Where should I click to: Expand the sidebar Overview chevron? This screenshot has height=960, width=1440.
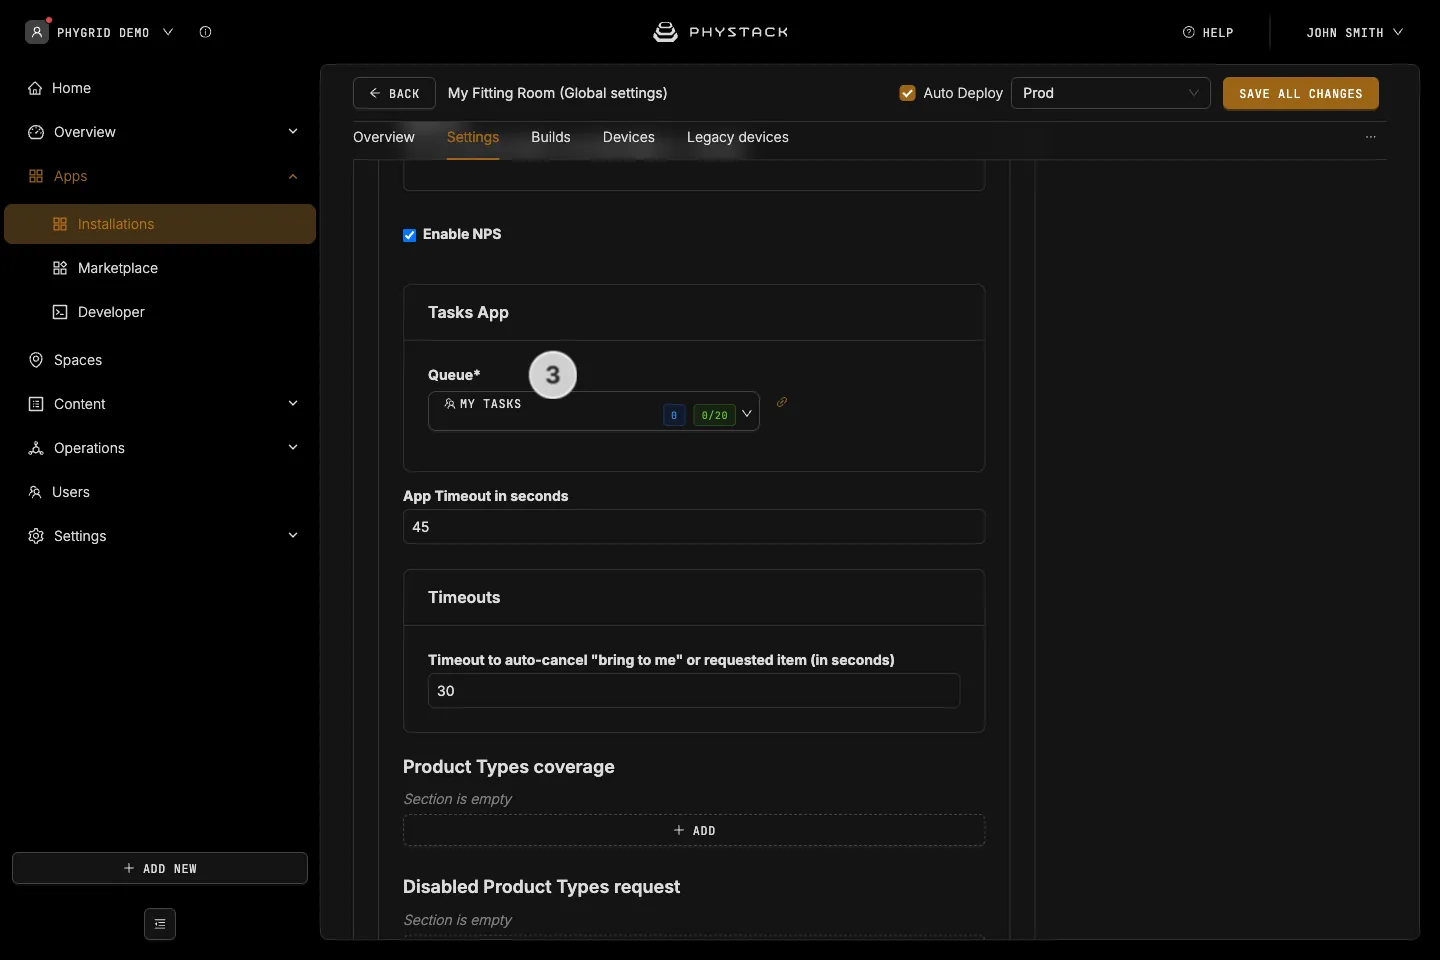293,132
